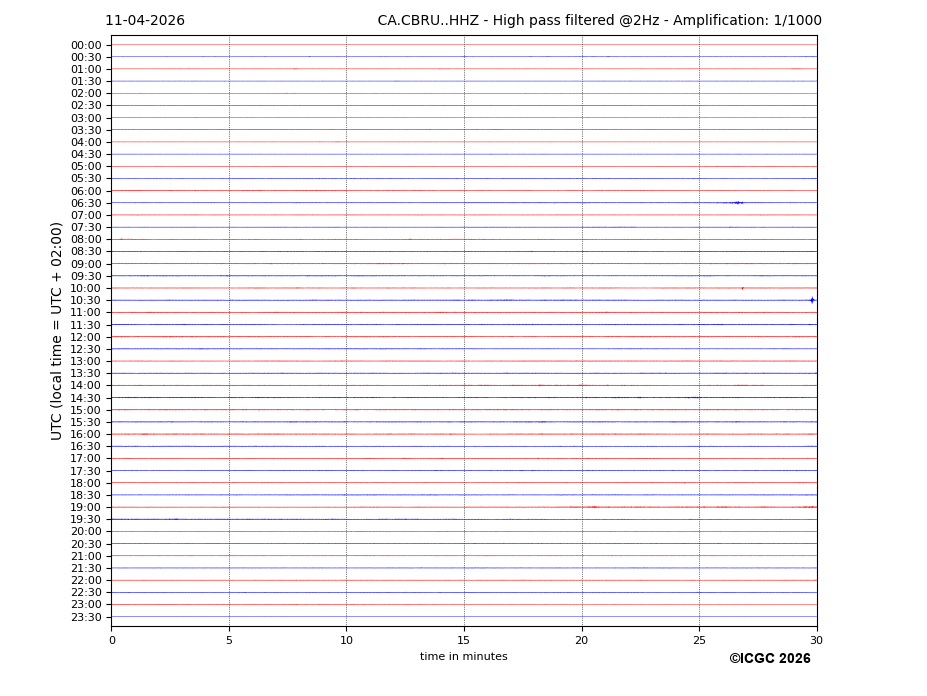Viewport: 927px width, 696px height.
Task: Click the red signal on the 19:00 trace
Action: pyautogui.click(x=594, y=507)
